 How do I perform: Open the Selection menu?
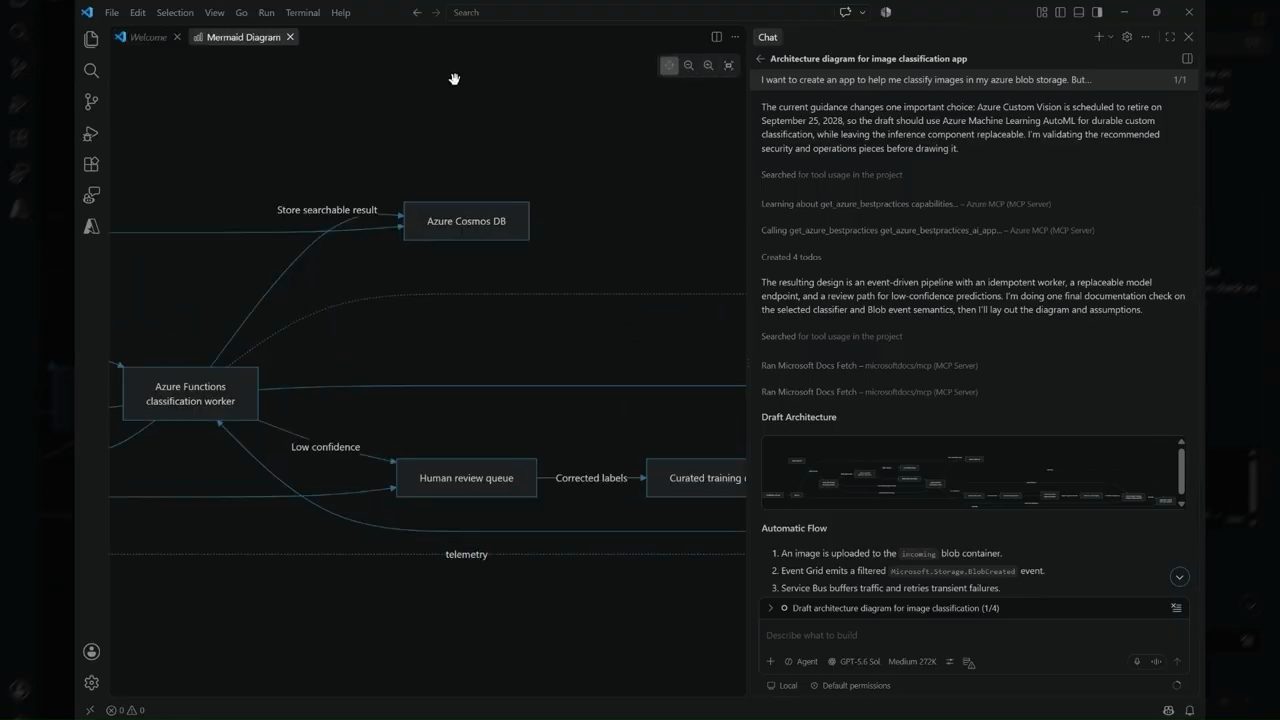[x=175, y=12]
